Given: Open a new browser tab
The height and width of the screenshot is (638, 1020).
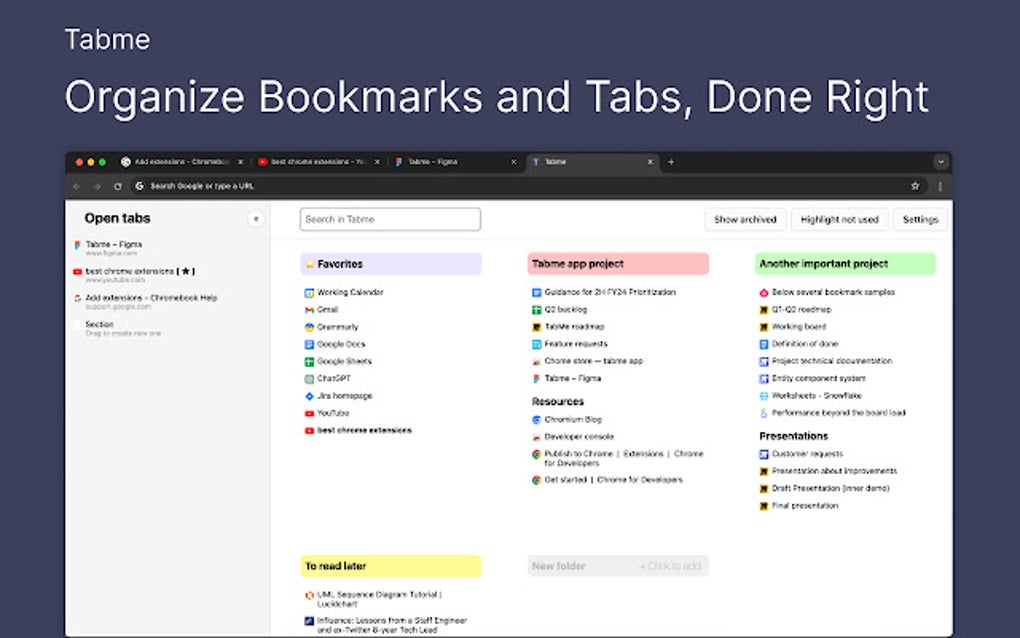Looking at the screenshot, I should click(x=671, y=162).
